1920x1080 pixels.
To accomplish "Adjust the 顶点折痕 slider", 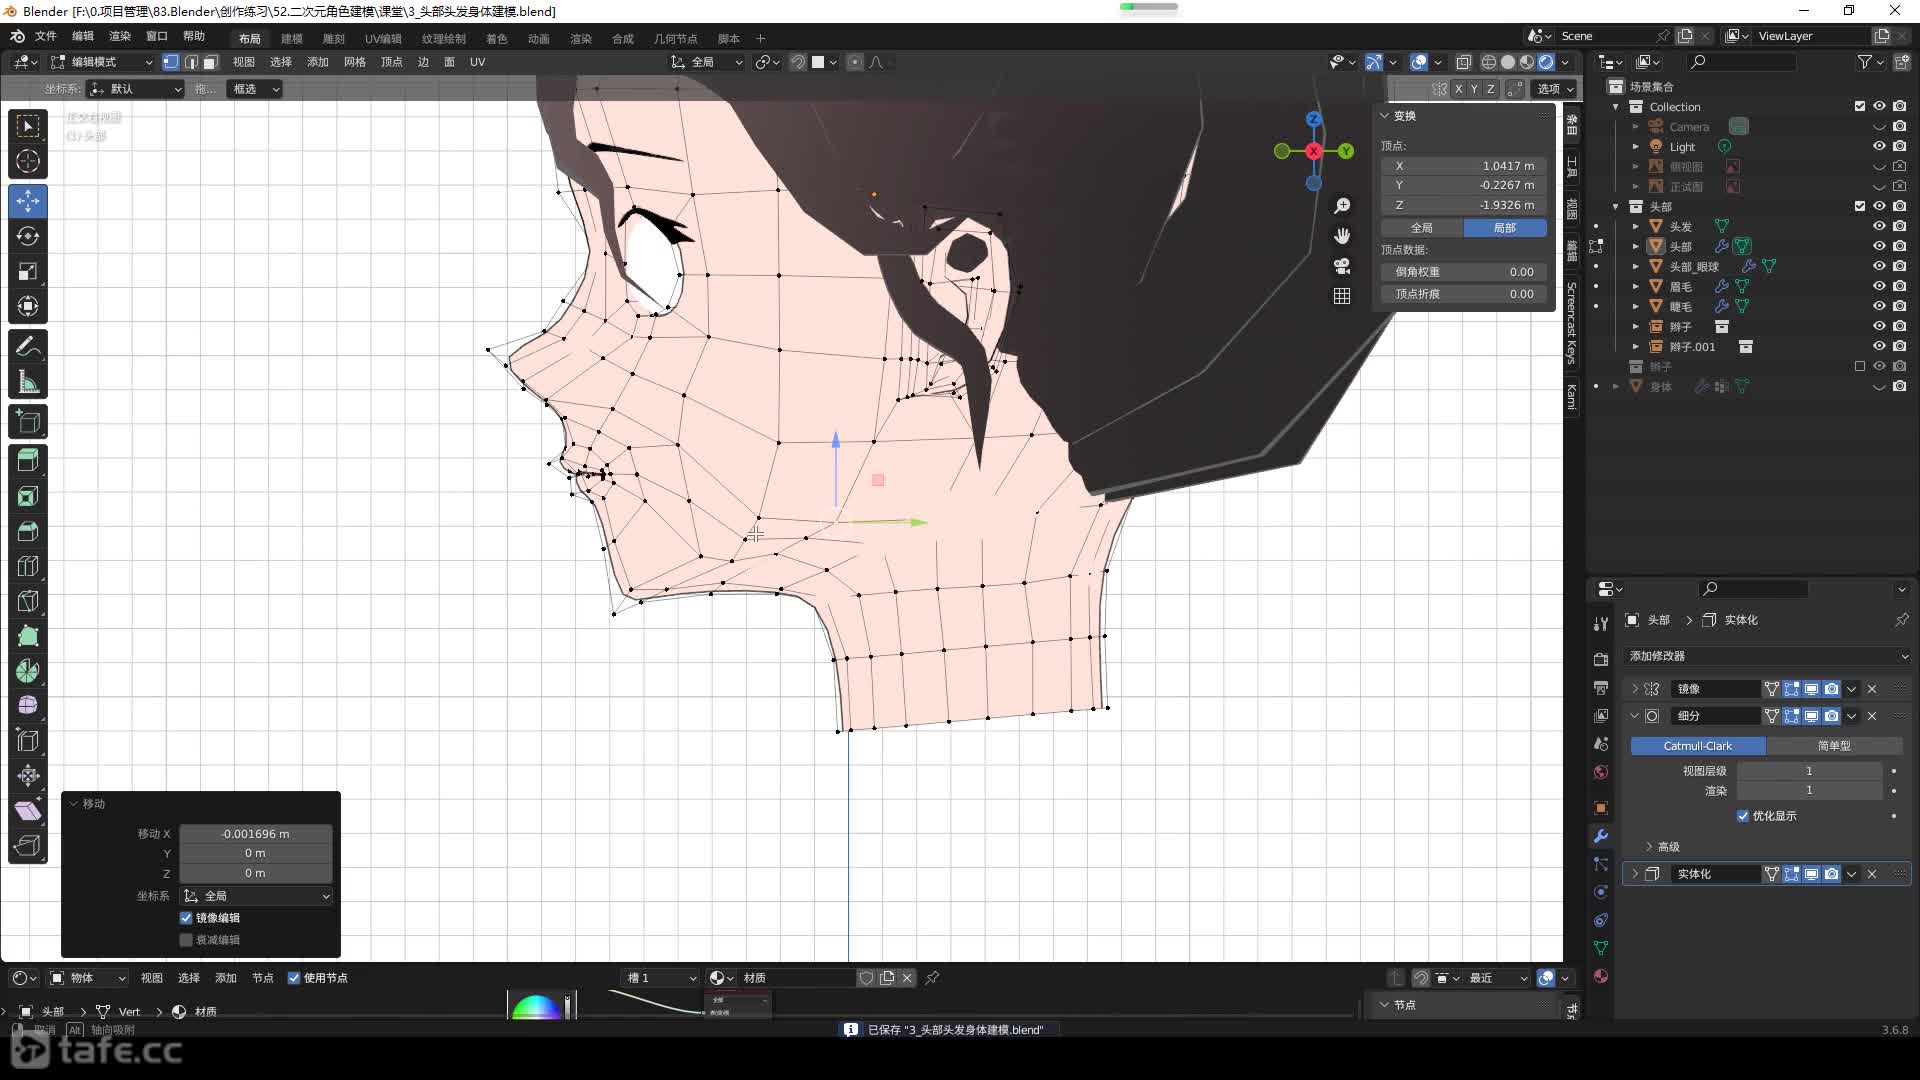I will [1464, 294].
